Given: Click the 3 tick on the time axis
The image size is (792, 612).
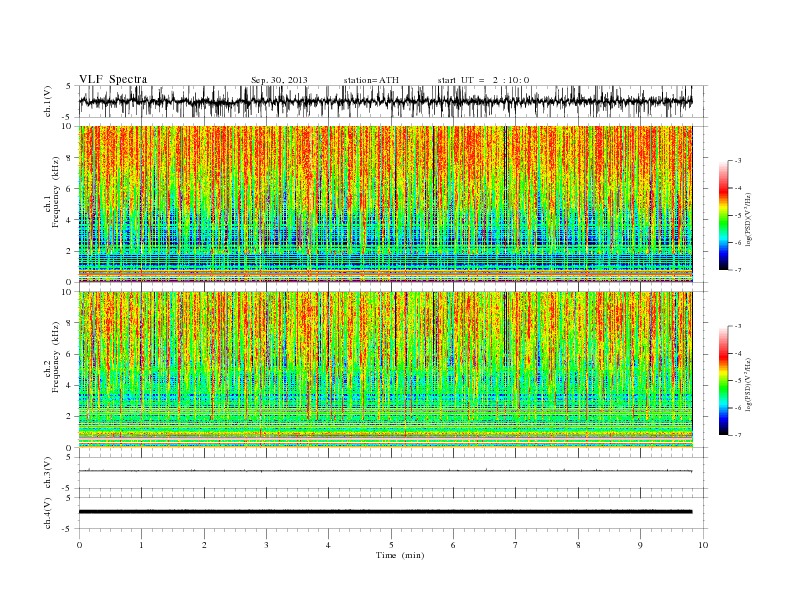Looking at the screenshot, I should tap(266, 545).
